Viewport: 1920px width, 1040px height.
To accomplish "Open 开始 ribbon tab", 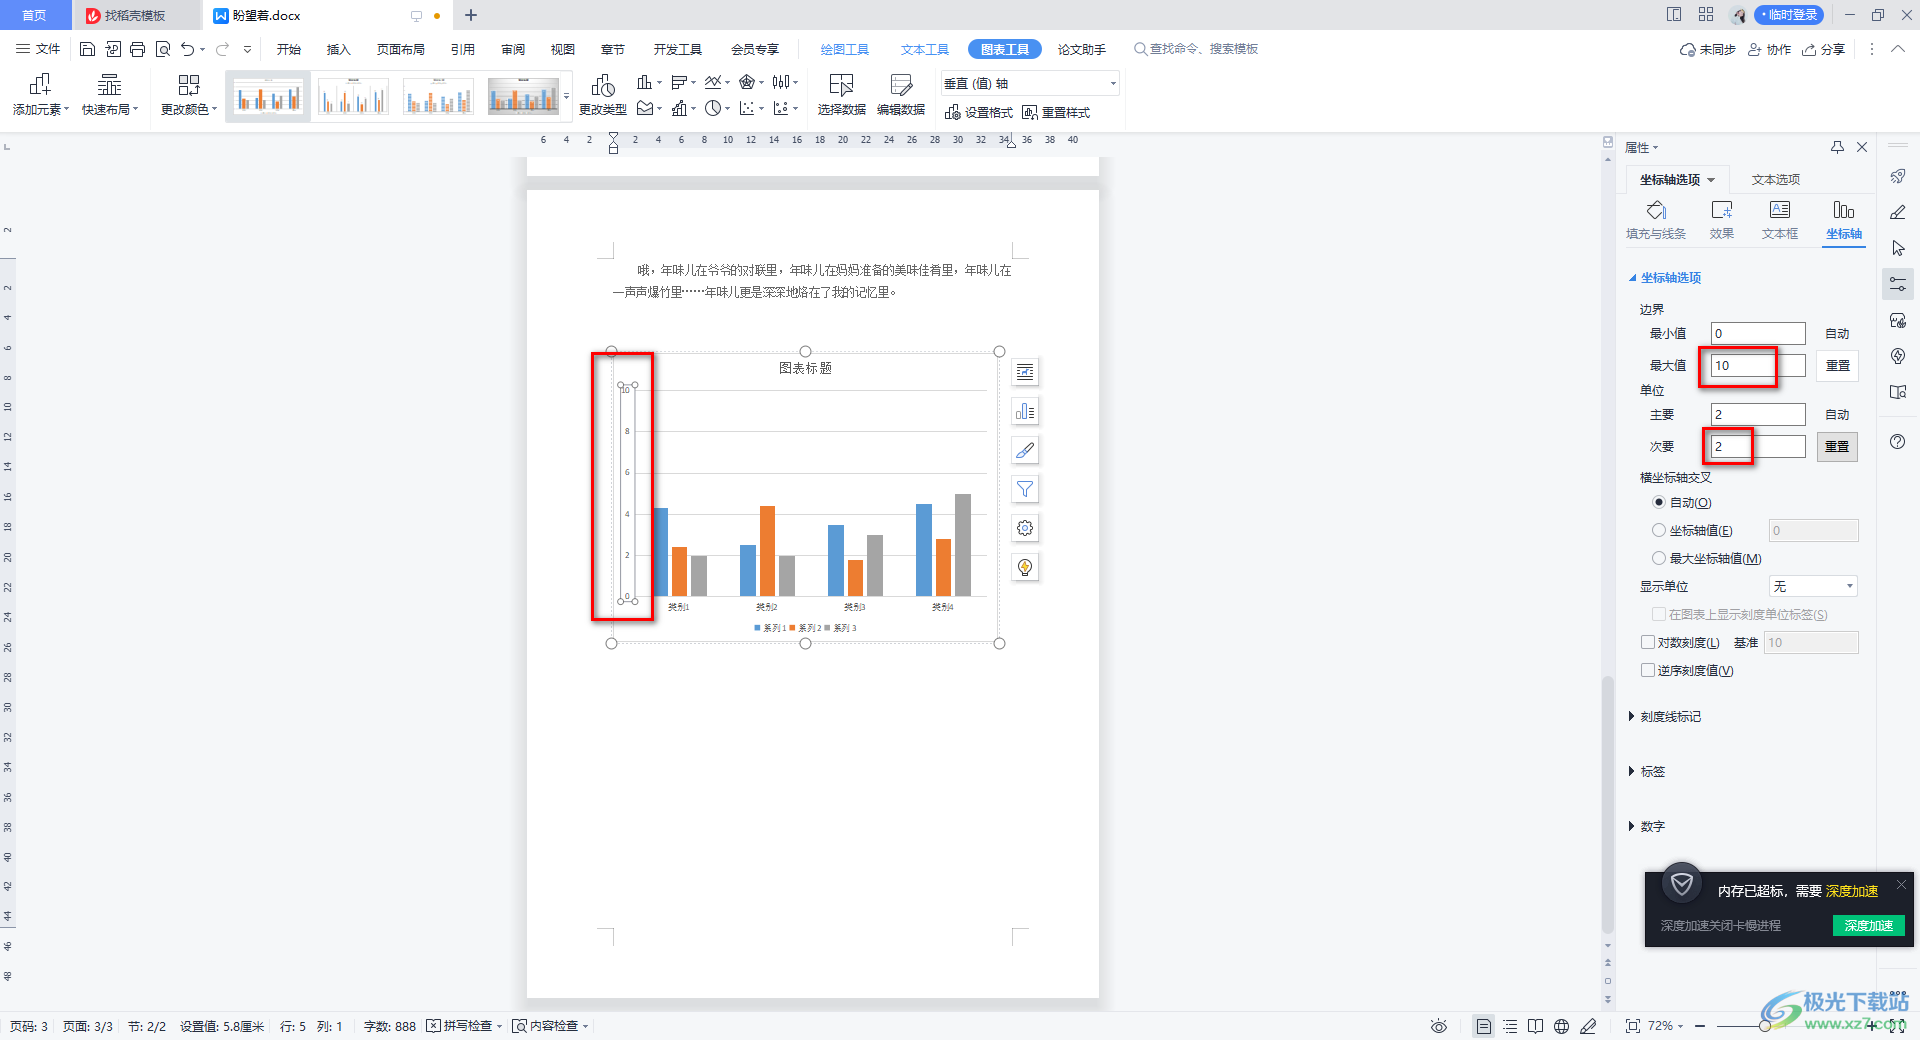I will [x=289, y=49].
